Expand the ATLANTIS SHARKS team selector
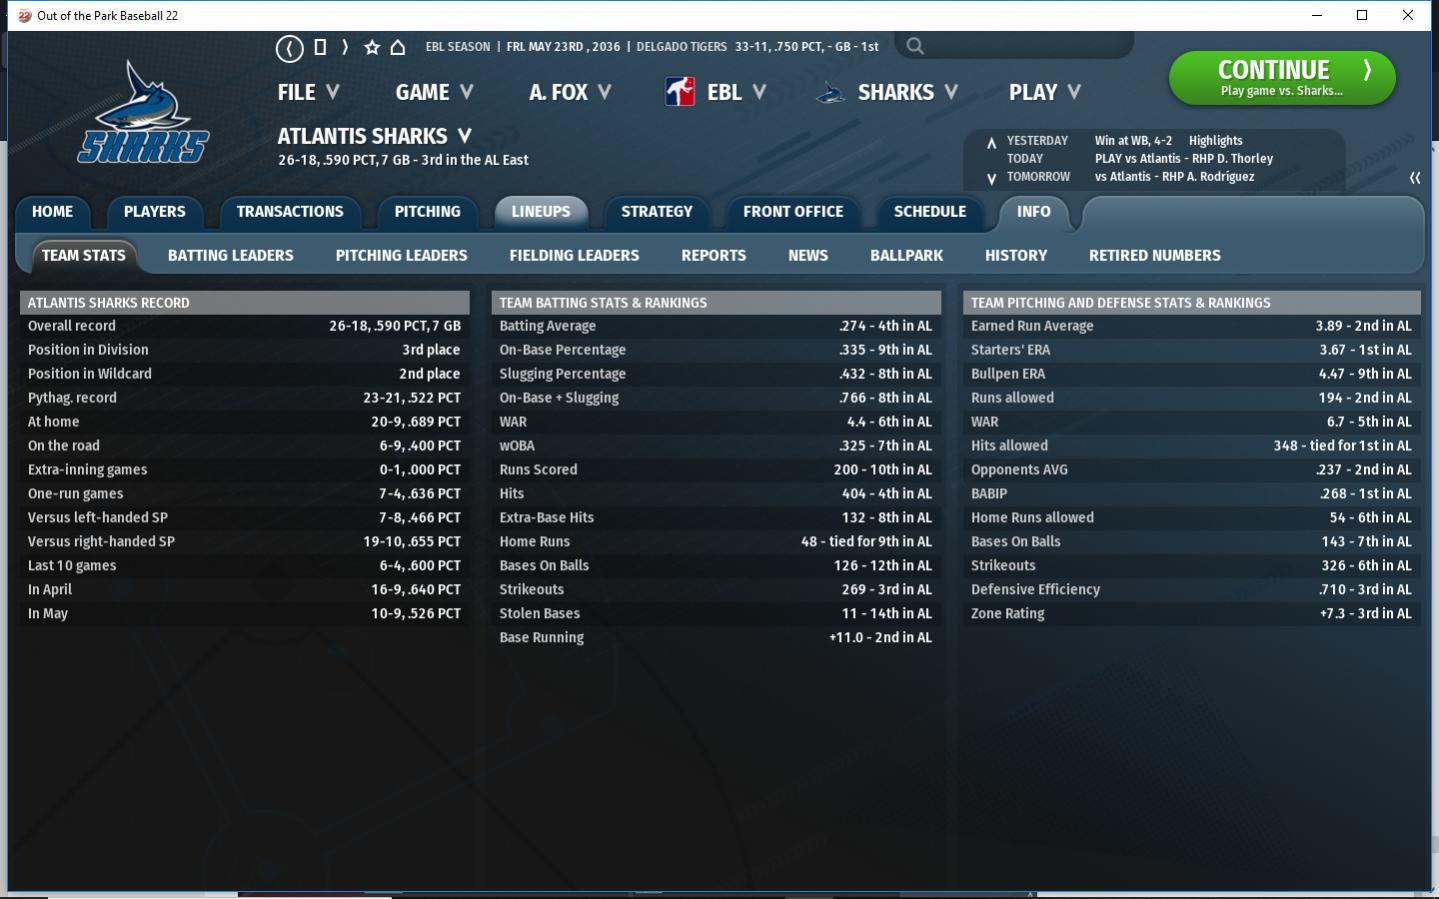1439x899 pixels. click(x=374, y=136)
